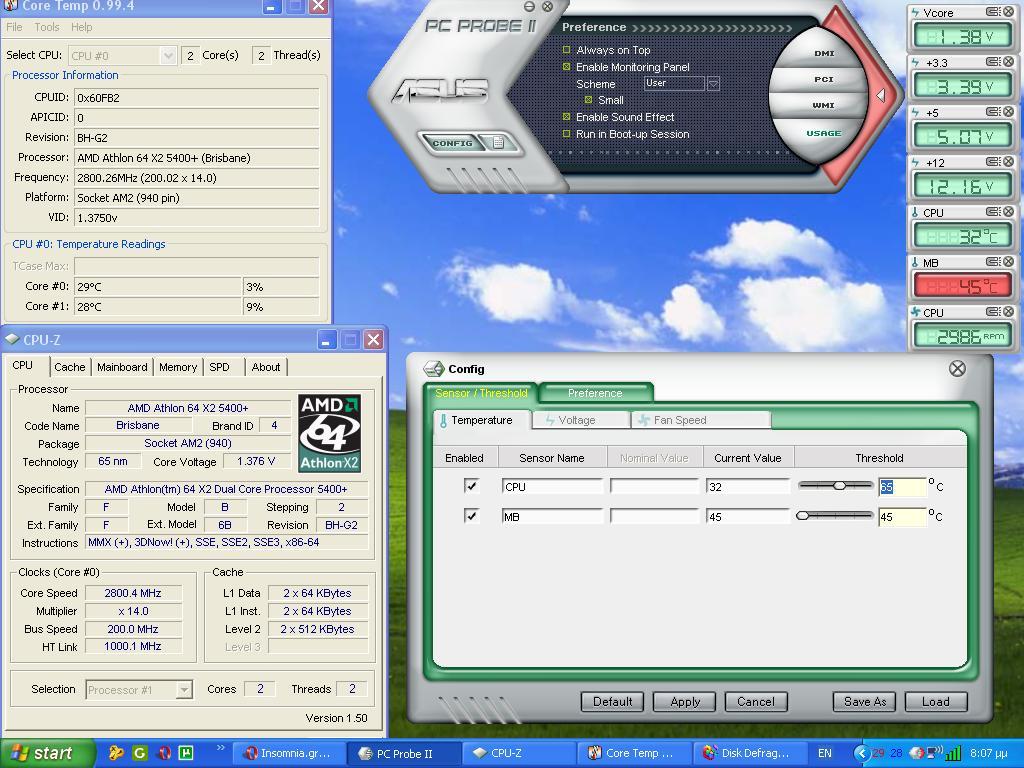Open the Voltage tab in Config
1024x768 pixels.
tap(580, 420)
